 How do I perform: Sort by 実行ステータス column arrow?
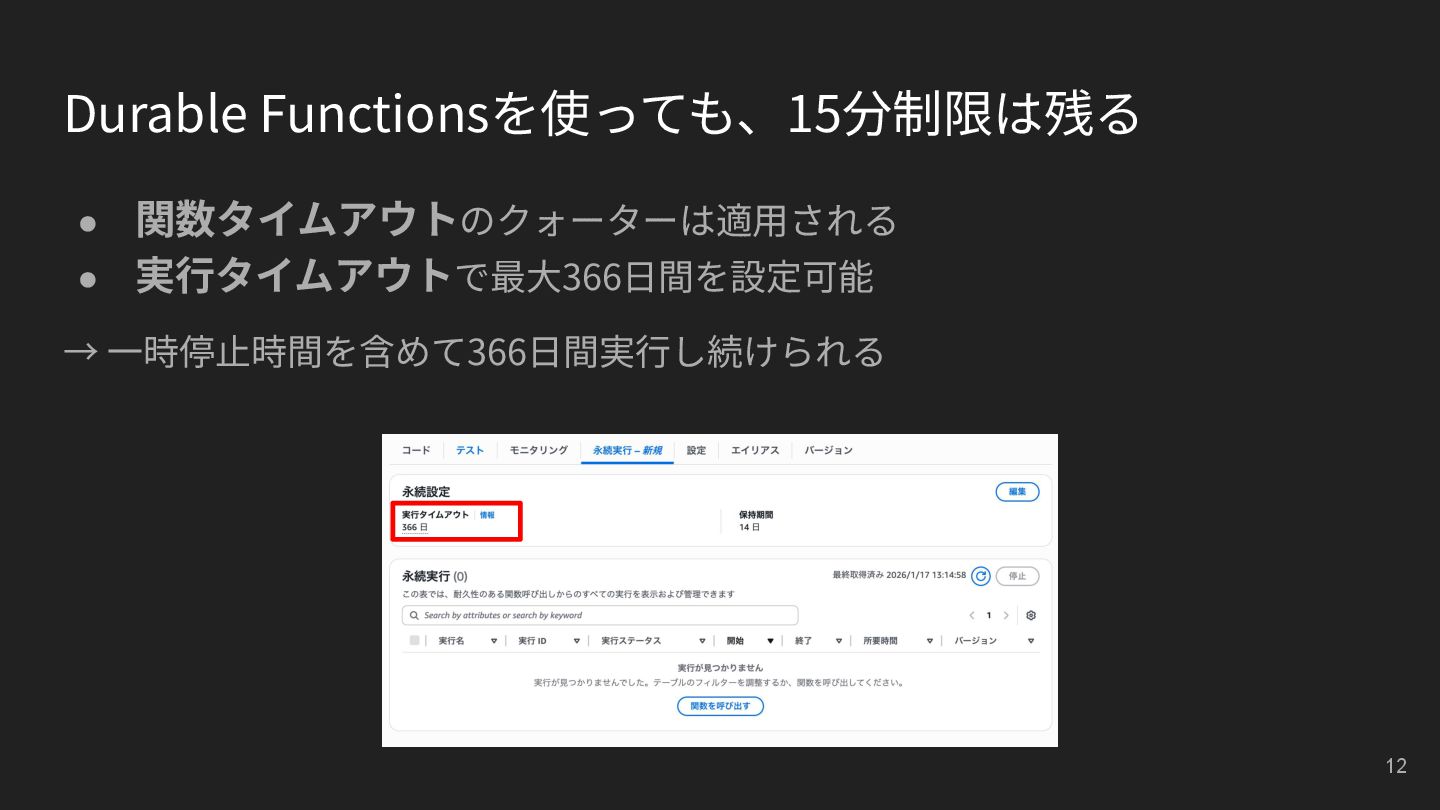[703, 641]
